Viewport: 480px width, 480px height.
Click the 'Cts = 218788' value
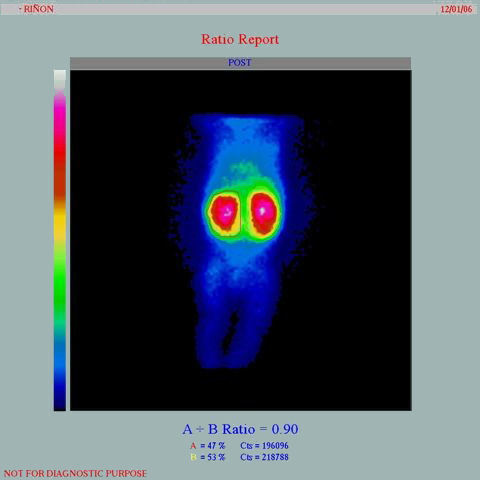click(x=264, y=457)
